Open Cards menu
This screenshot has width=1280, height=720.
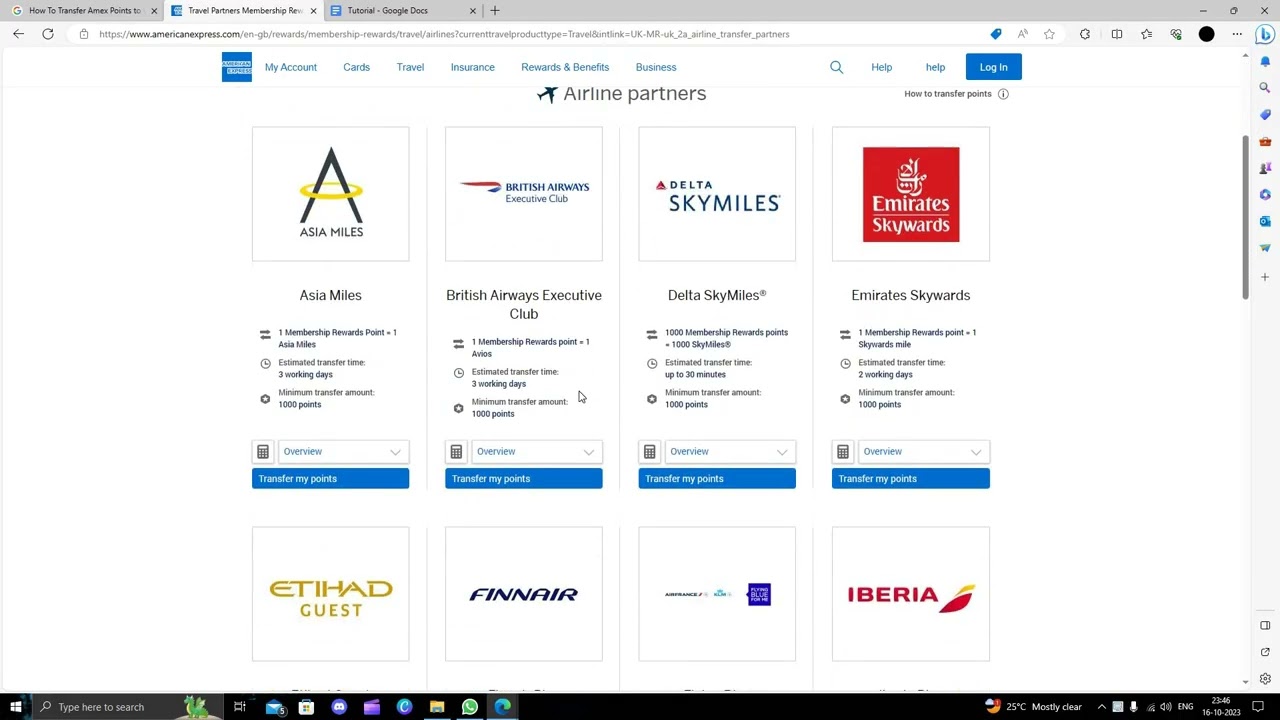pos(356,67)
